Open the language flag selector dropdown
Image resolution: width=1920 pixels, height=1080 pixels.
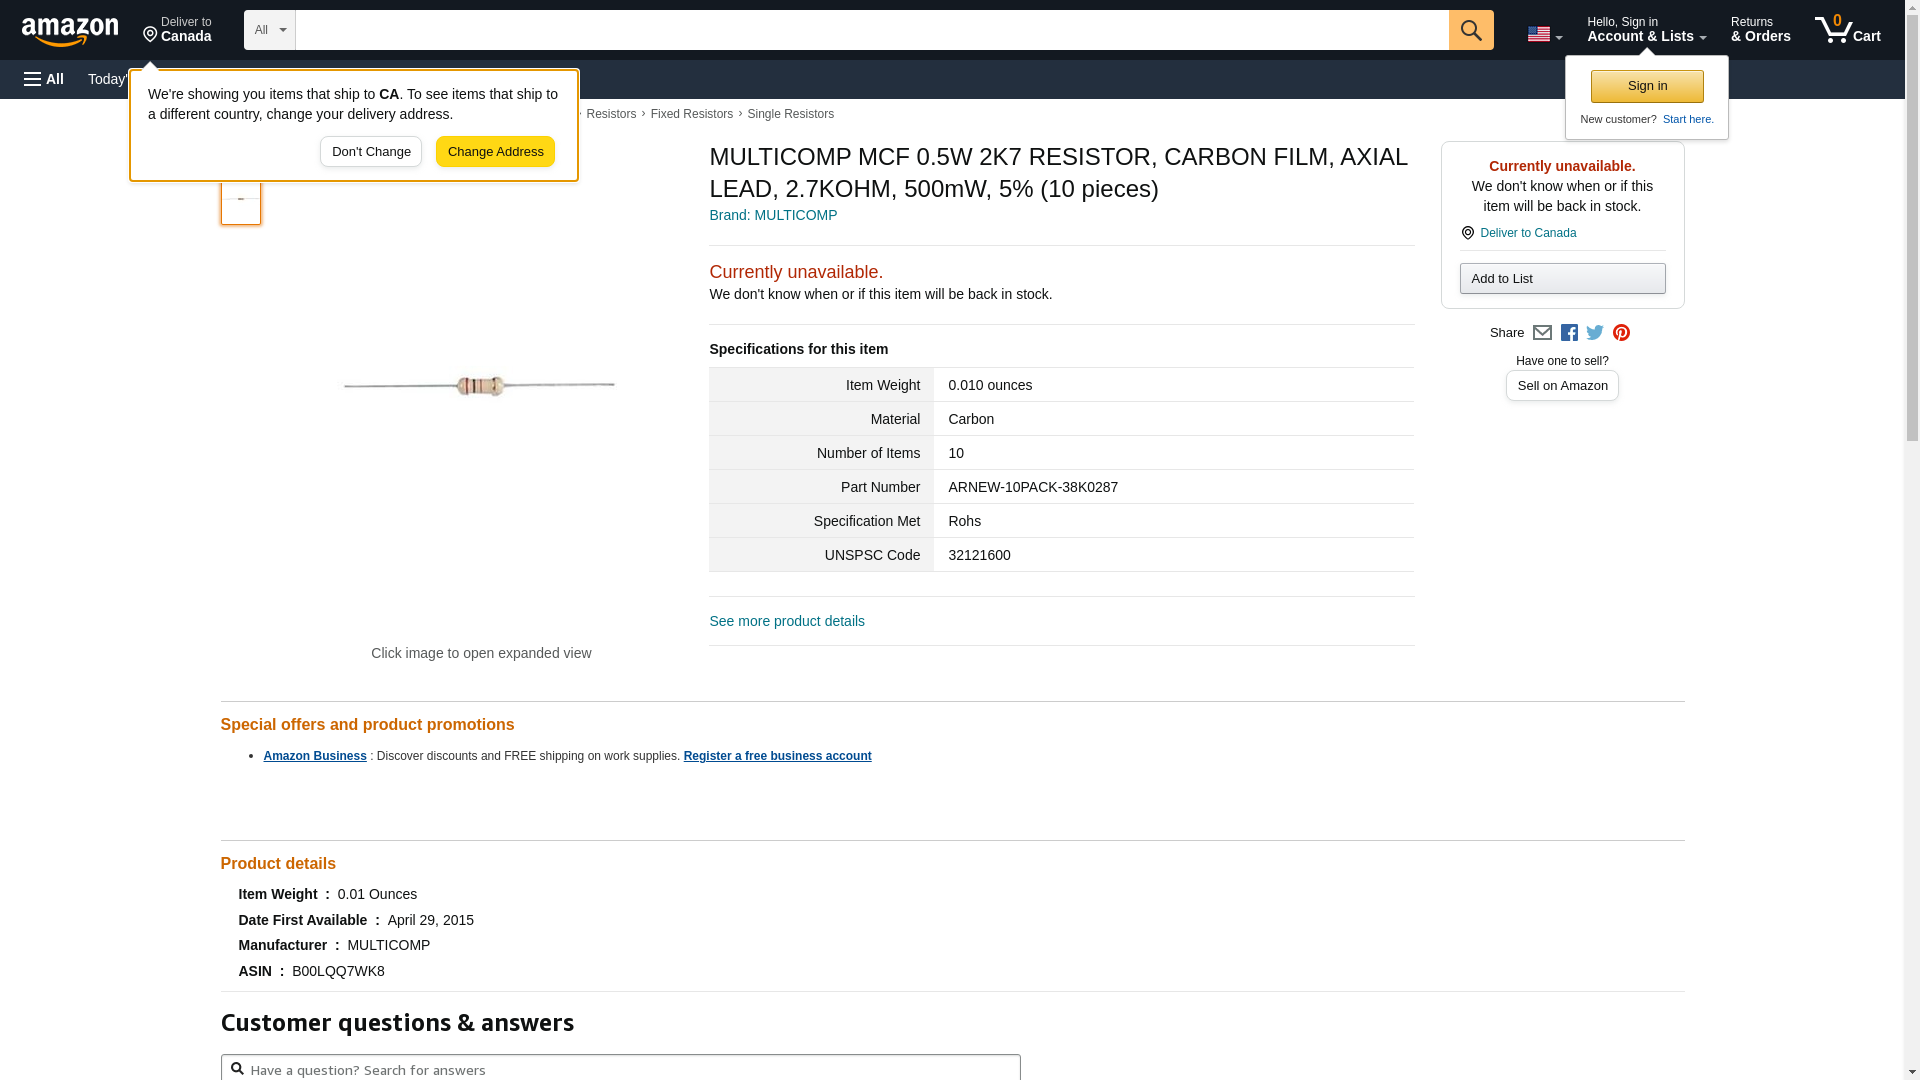tap(1544, 34)
